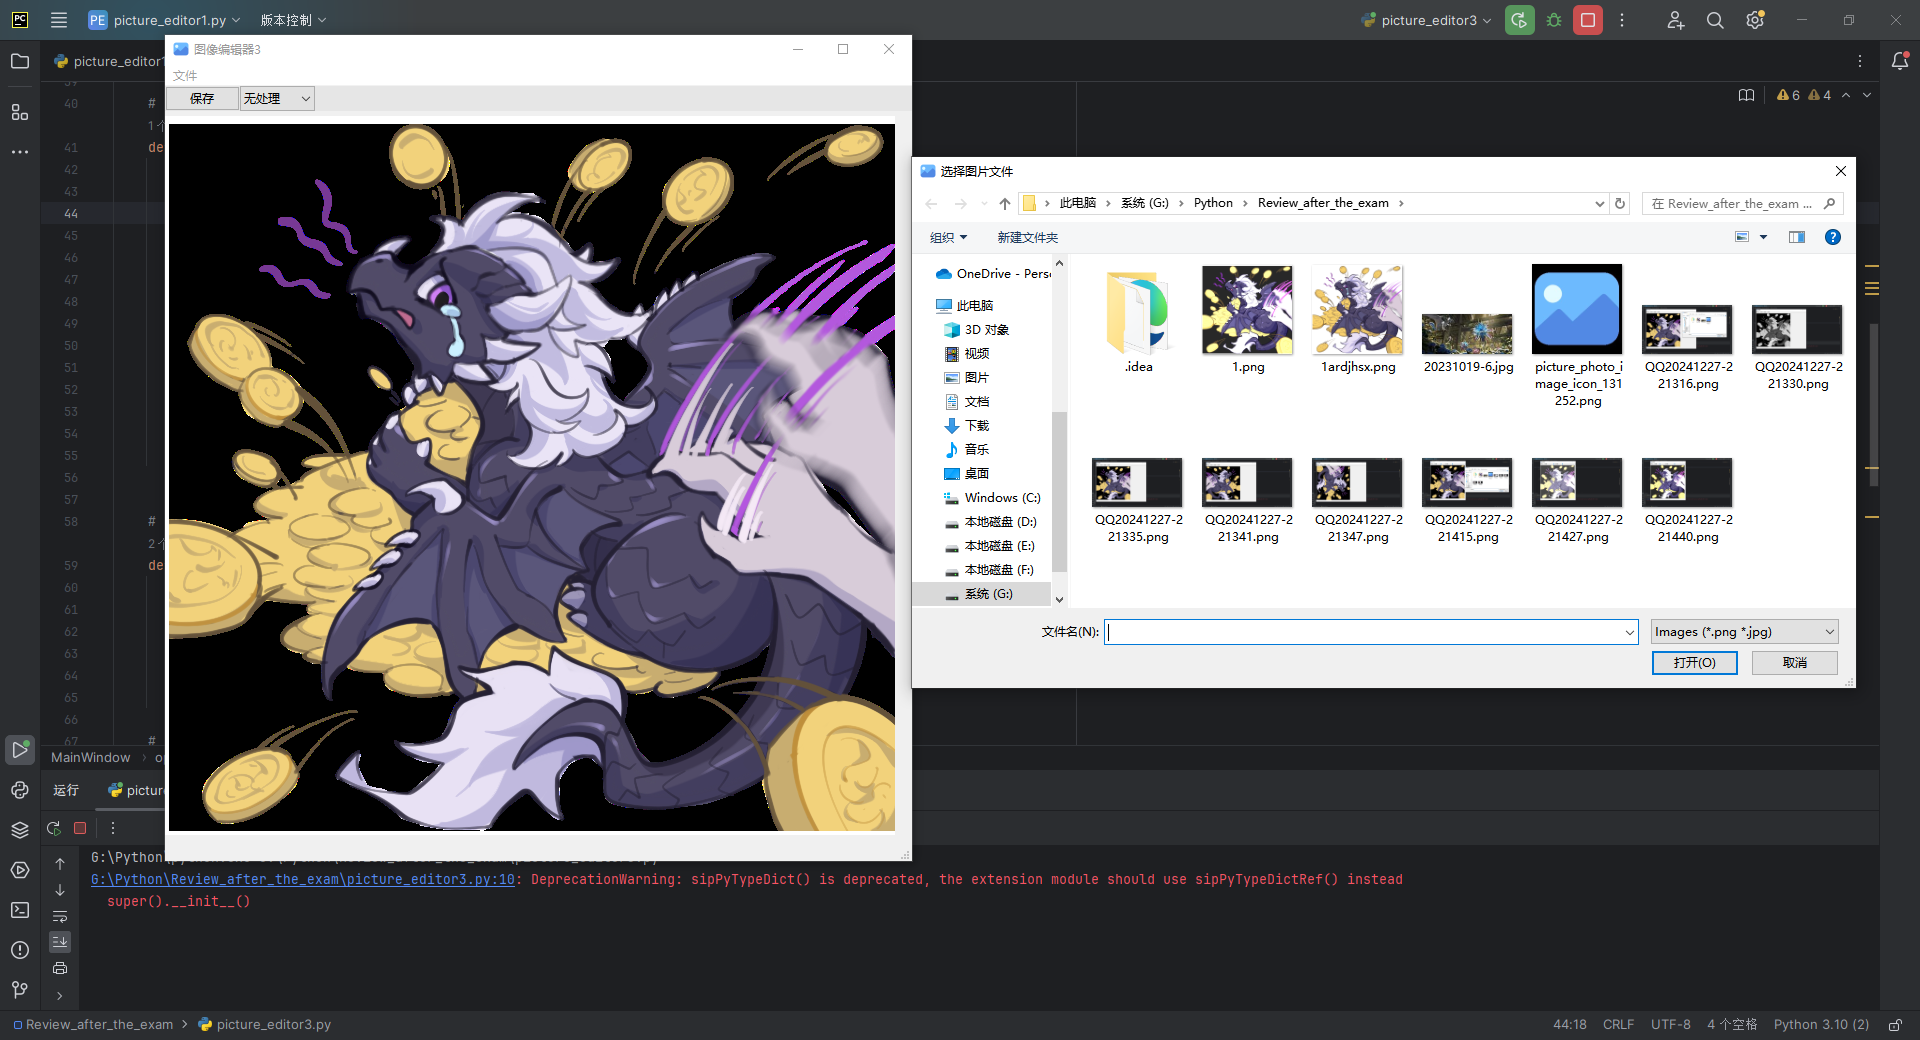Screen dimensions: 1920x1040
Task: Open the Project tool window folder icon
Action: pyautogui.click(x=20, y=61)
